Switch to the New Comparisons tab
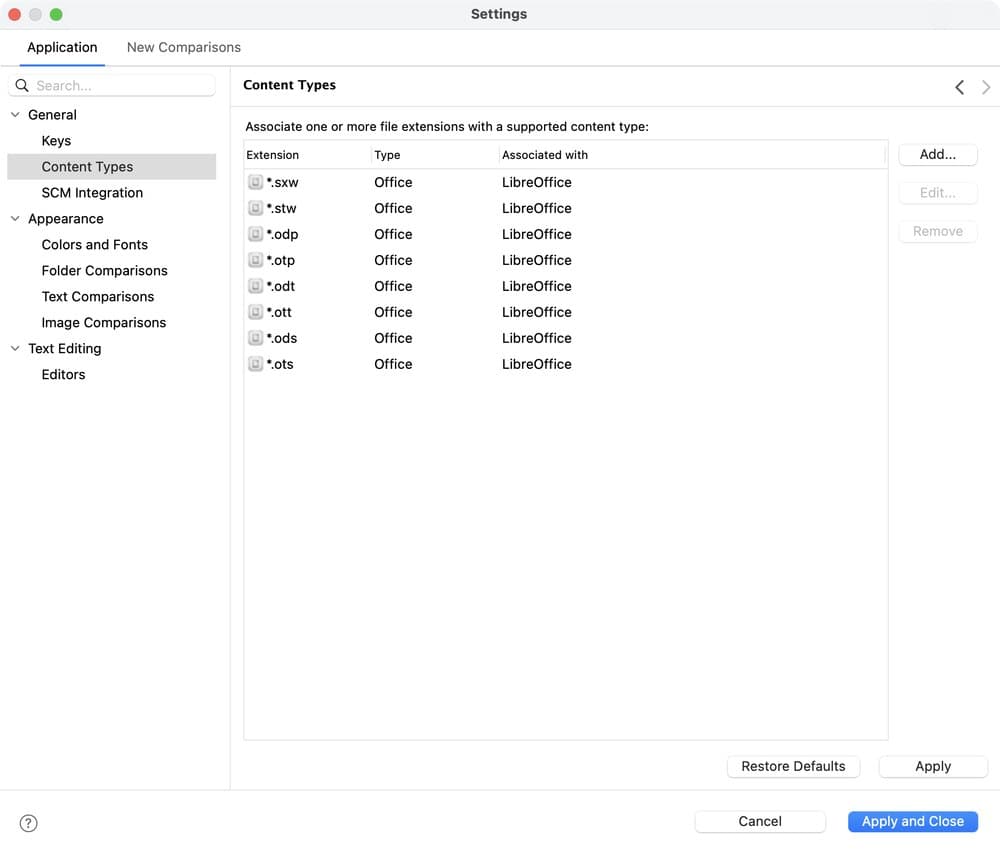This screenshot has height=854, width=1000. [x=184, y=48]
